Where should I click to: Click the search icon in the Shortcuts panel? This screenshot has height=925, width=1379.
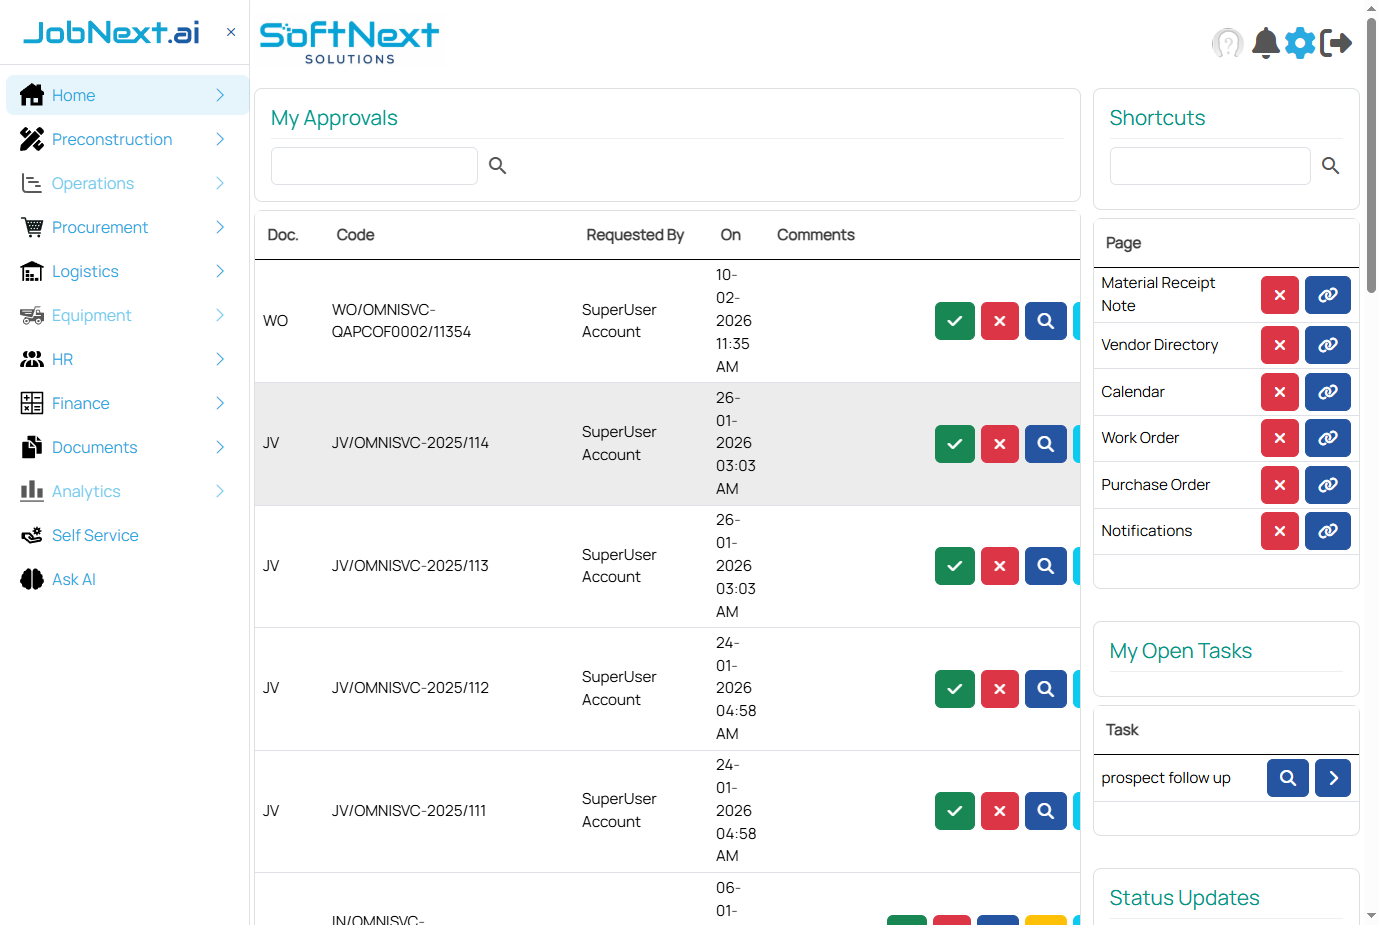(1330, 165)
